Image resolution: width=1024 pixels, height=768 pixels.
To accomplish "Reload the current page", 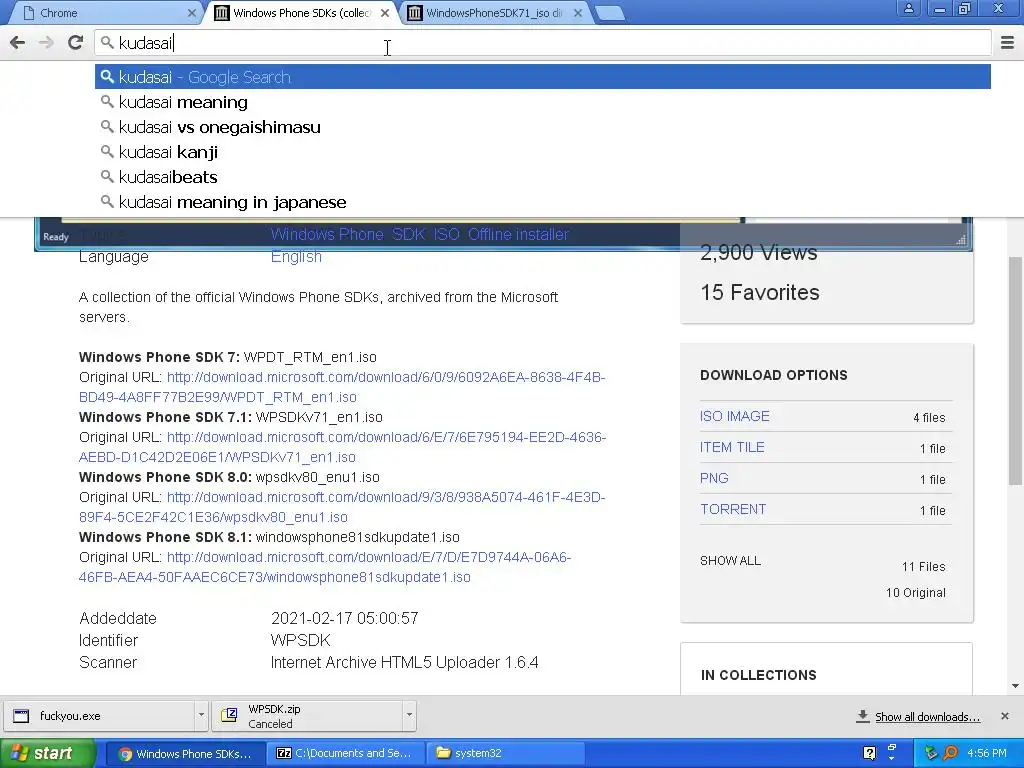I will pyautogui.click(x=75, y=43).
